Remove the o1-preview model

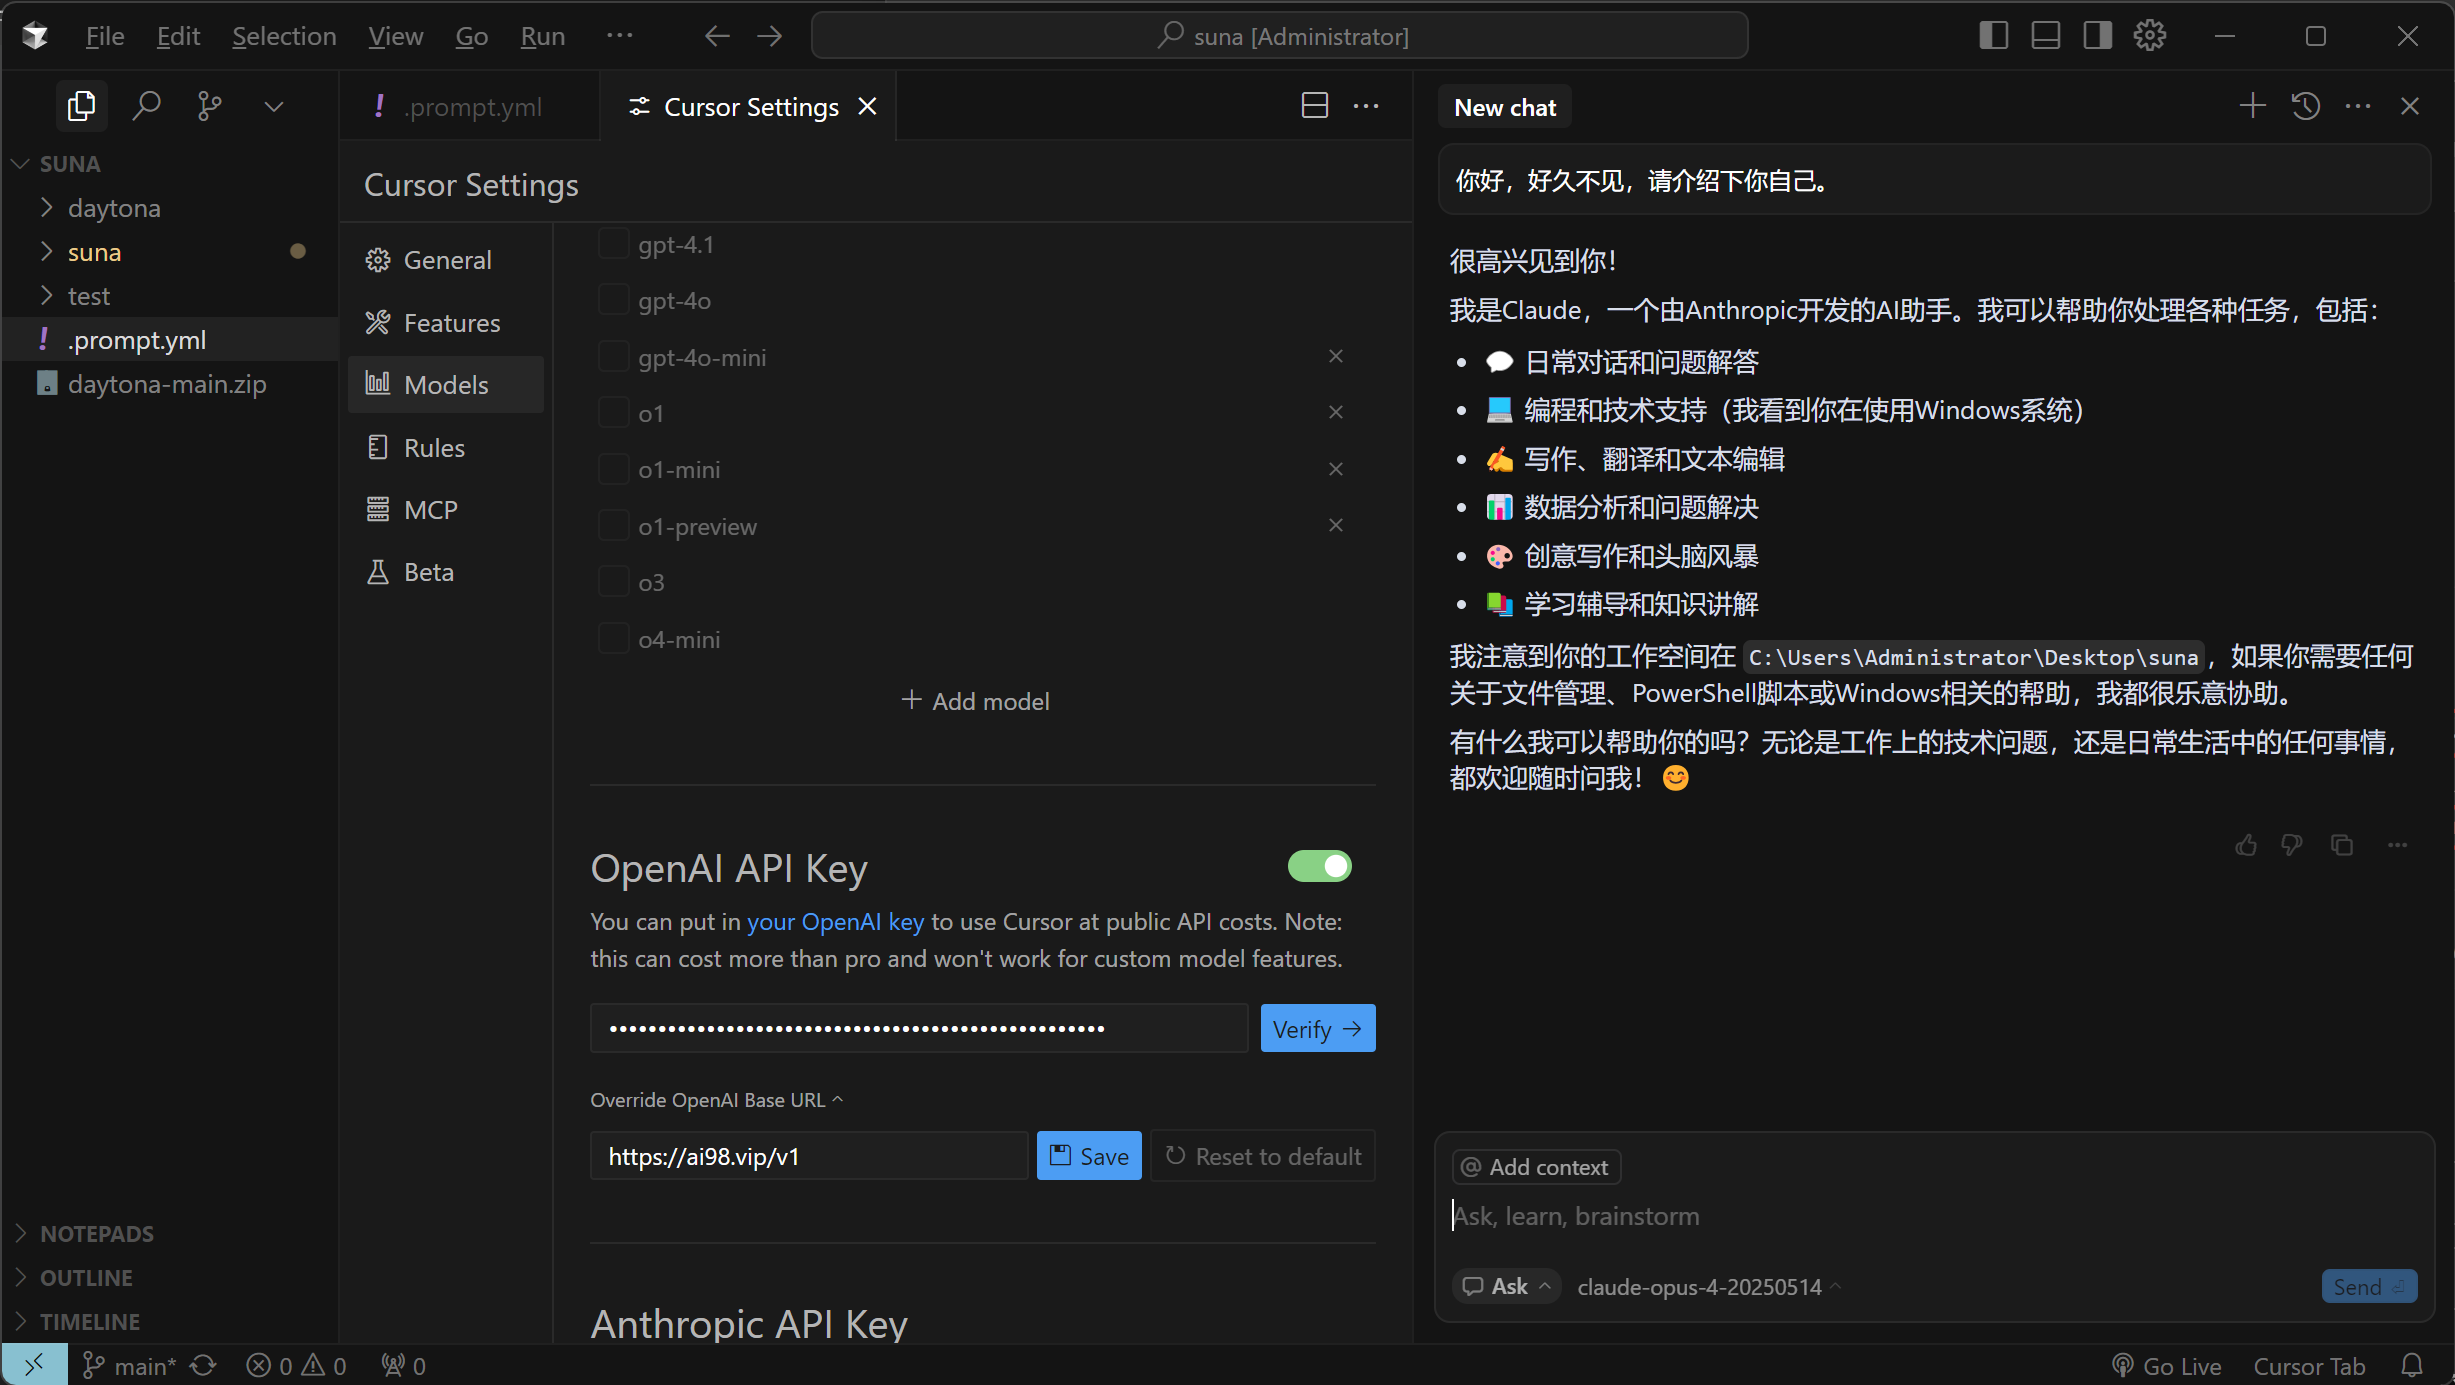(1336, 525)
